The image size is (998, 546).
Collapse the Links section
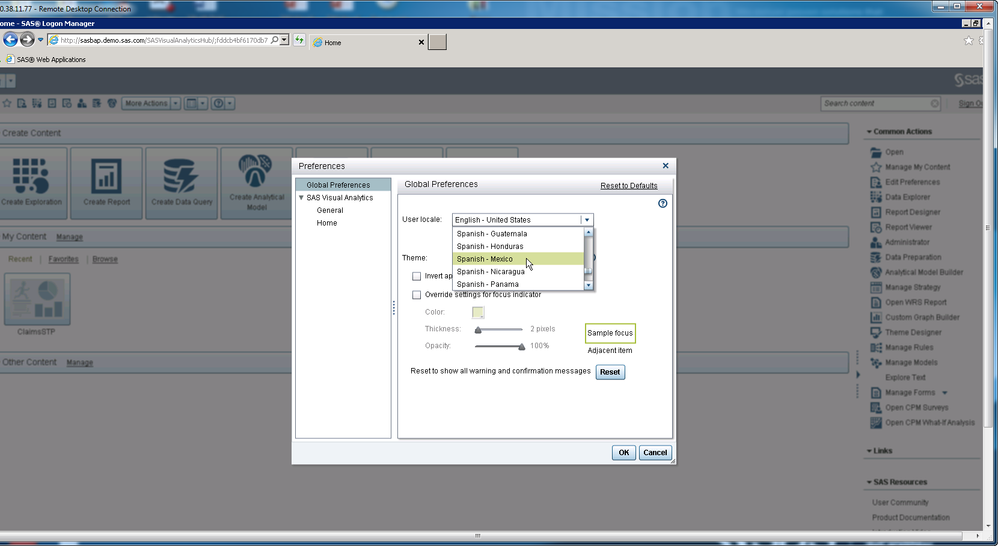pos(869,451)
